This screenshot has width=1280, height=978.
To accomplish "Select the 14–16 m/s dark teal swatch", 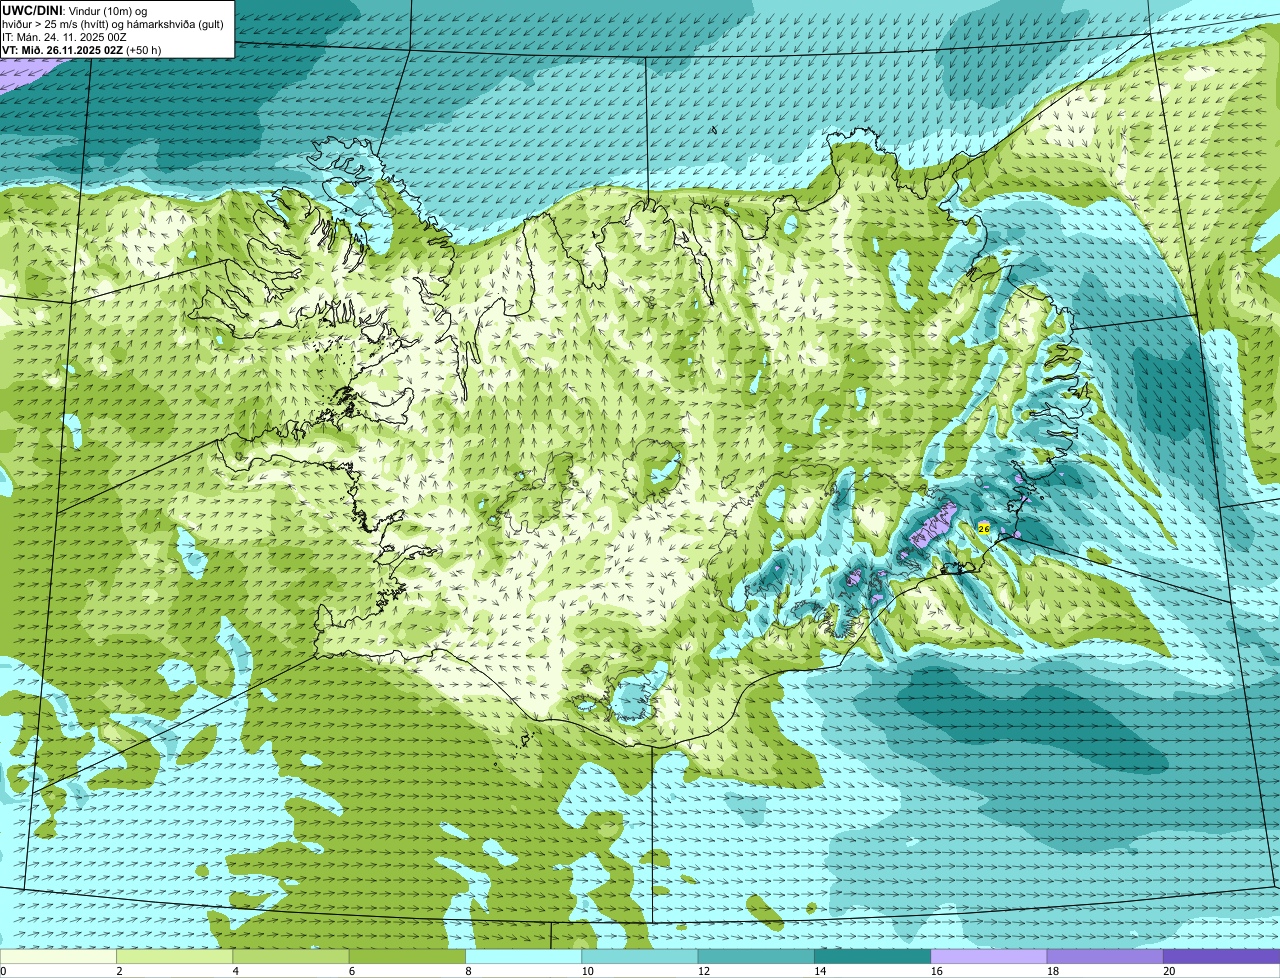I will (x=873, y=956).
